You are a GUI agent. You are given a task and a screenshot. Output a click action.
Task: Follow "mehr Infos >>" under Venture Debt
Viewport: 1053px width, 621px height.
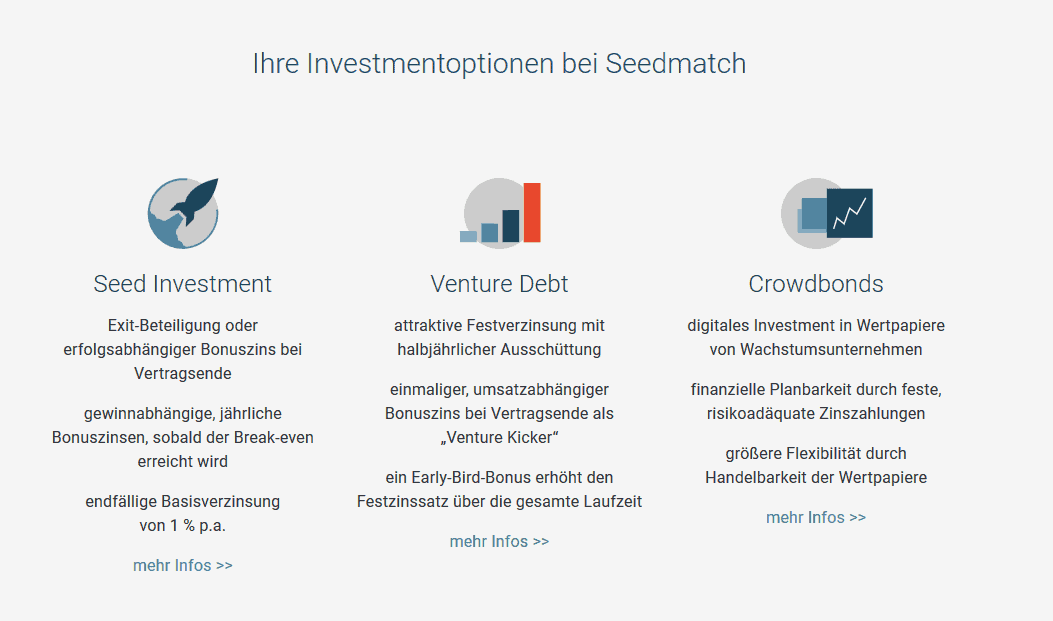[x=499, y=541]
